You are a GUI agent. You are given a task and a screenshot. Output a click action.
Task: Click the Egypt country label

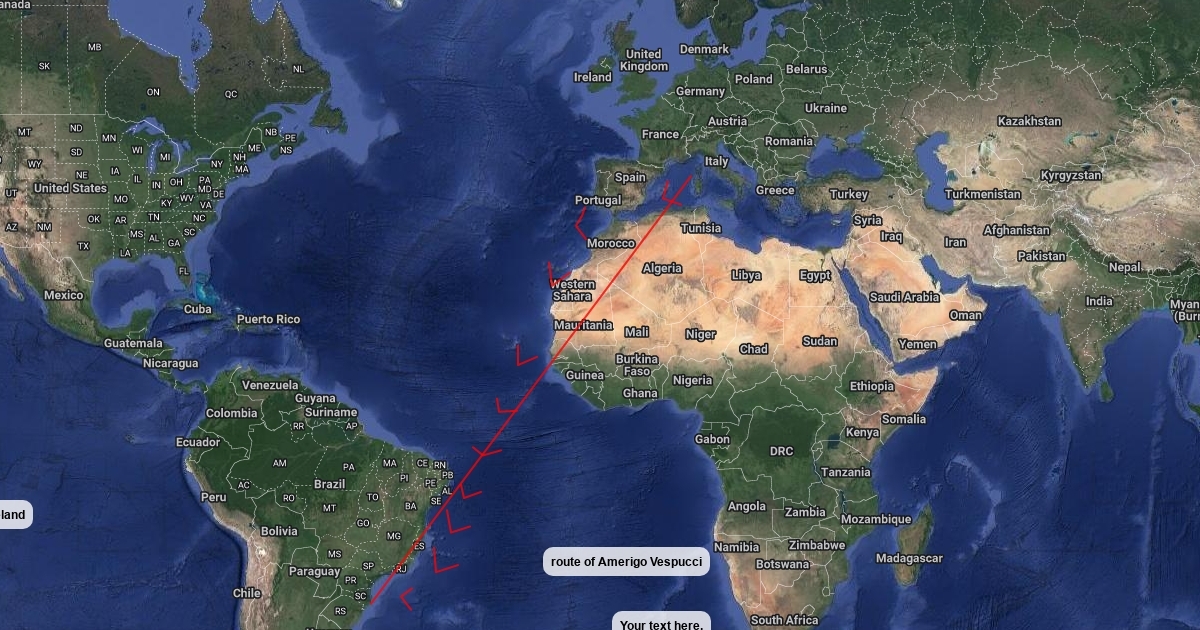click(815, 275)
